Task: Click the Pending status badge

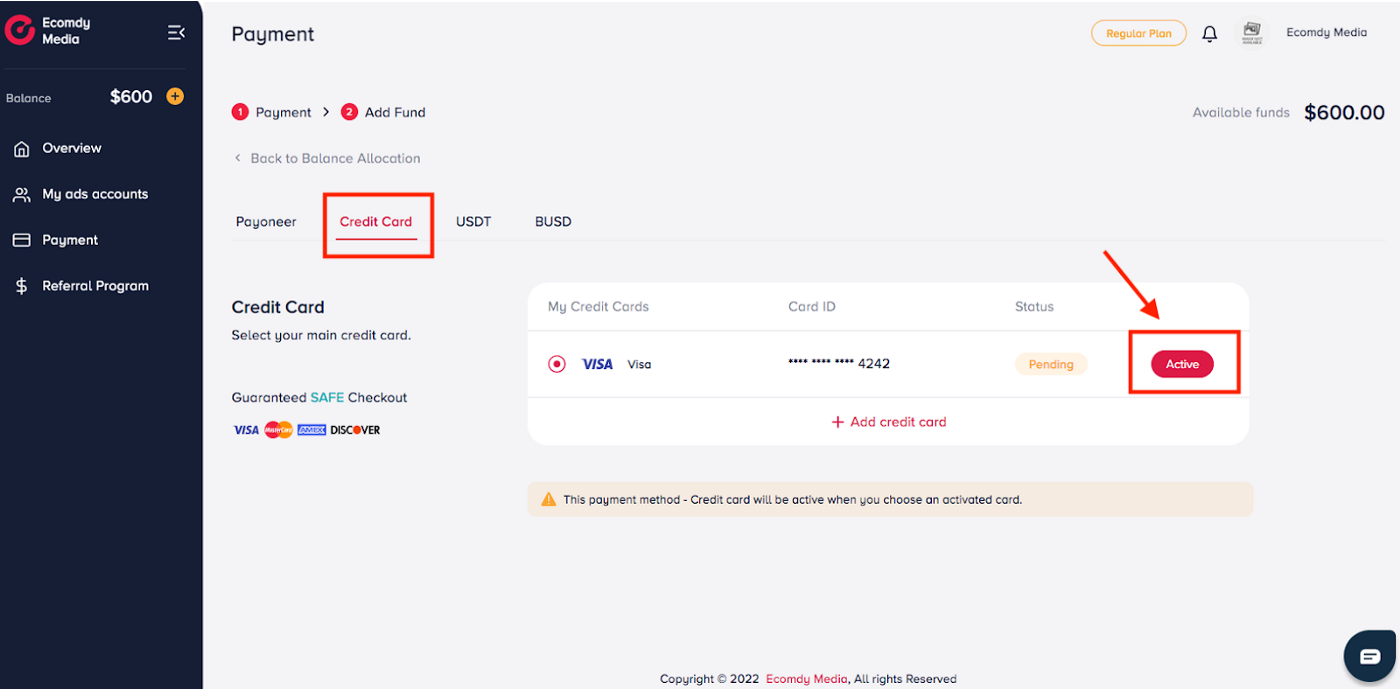Action: (1051, 364)
